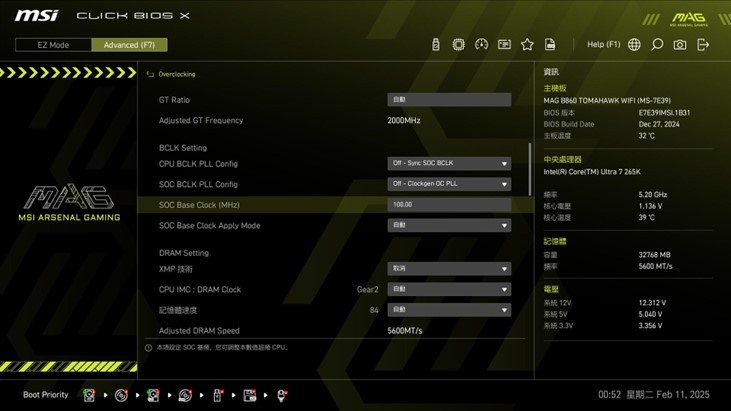Screen dimensions: 731x411
Task: Expand SOC Base Clock Apply Mode dropdown
Action: [x=449, y=226]
